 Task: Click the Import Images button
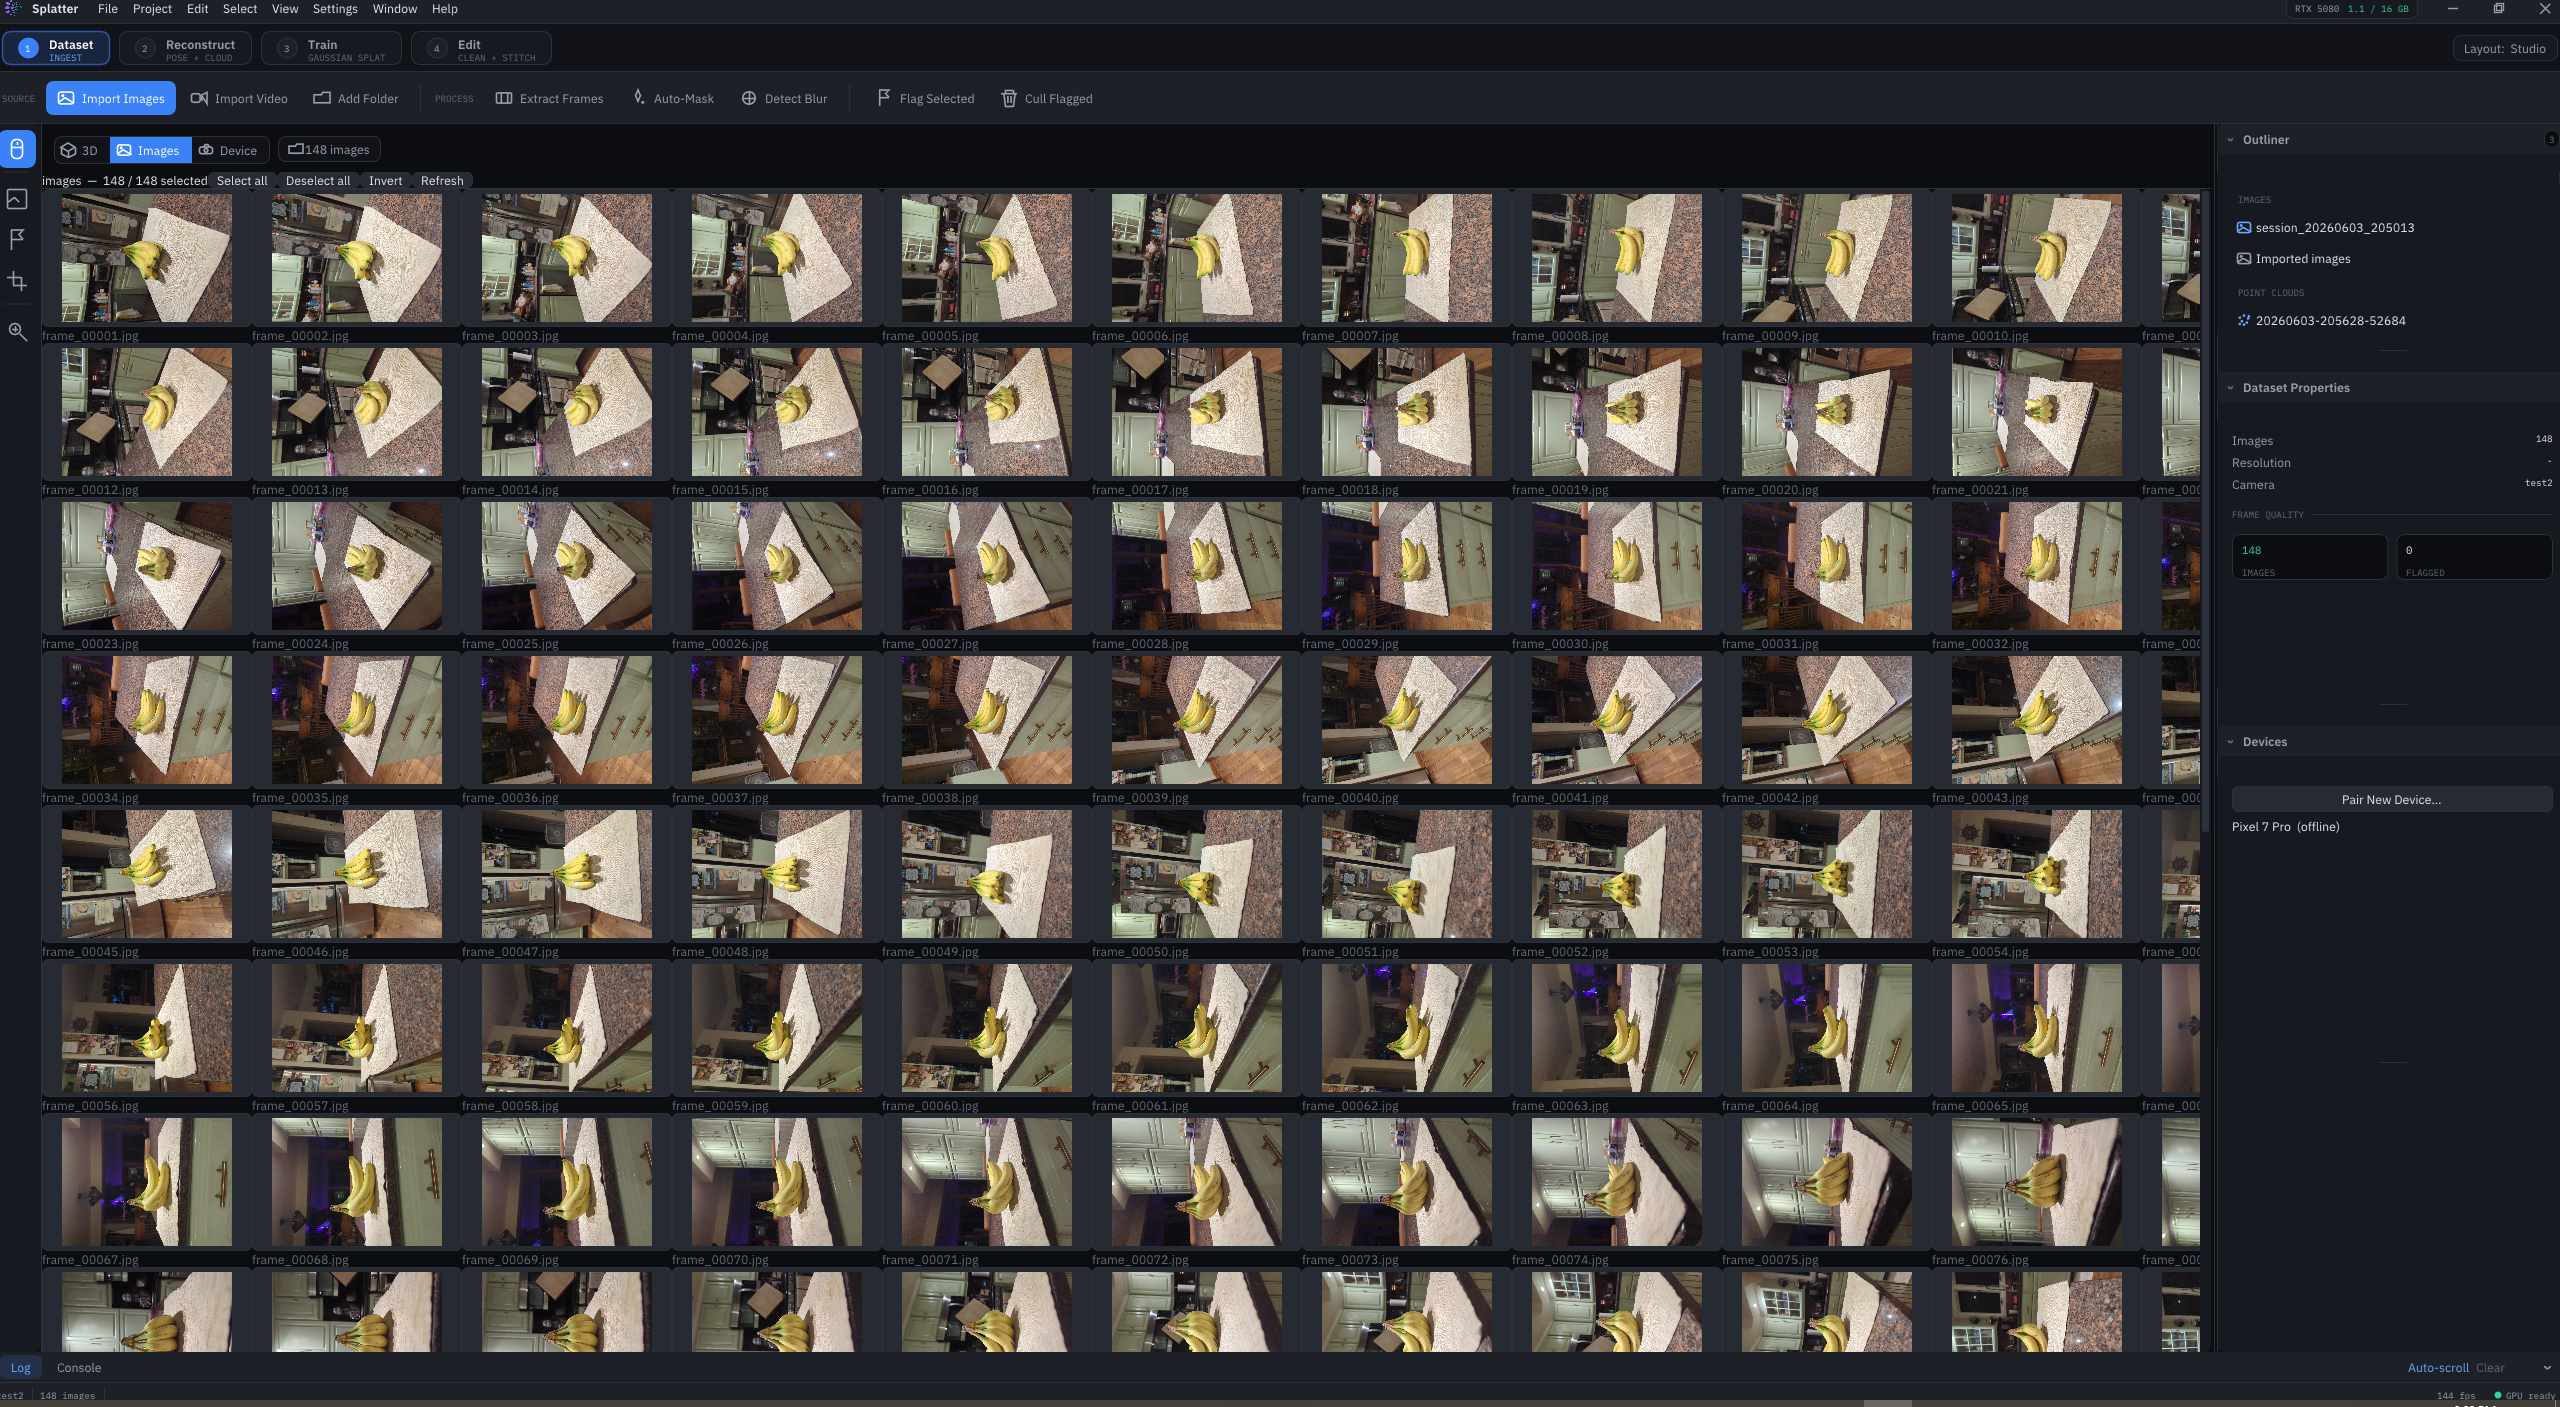pos(111,98)
